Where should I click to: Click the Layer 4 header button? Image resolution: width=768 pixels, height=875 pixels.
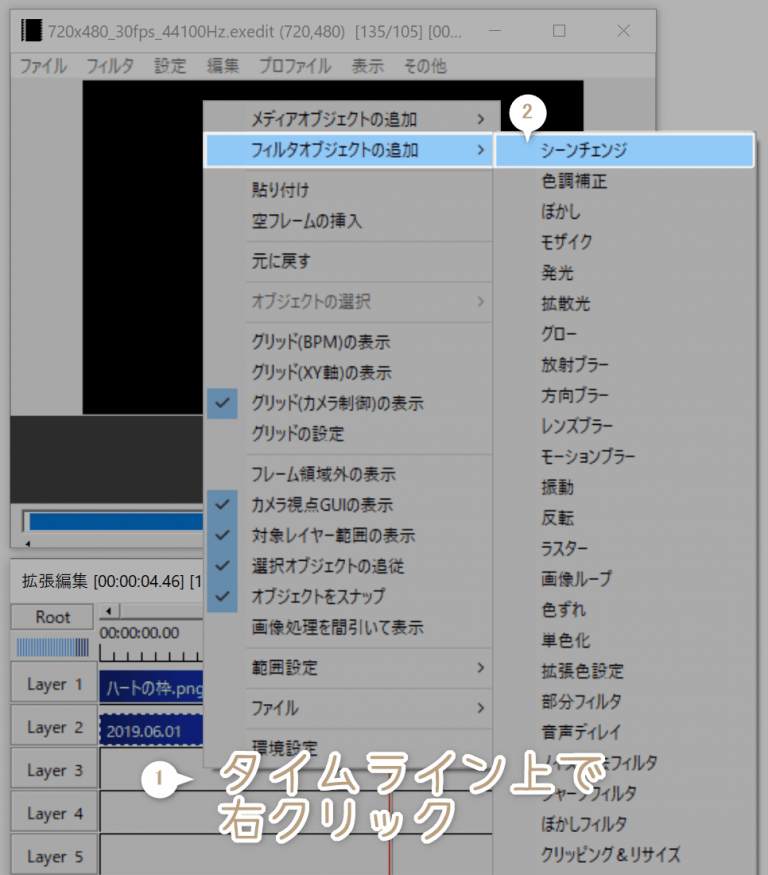[x=54, y=813]
